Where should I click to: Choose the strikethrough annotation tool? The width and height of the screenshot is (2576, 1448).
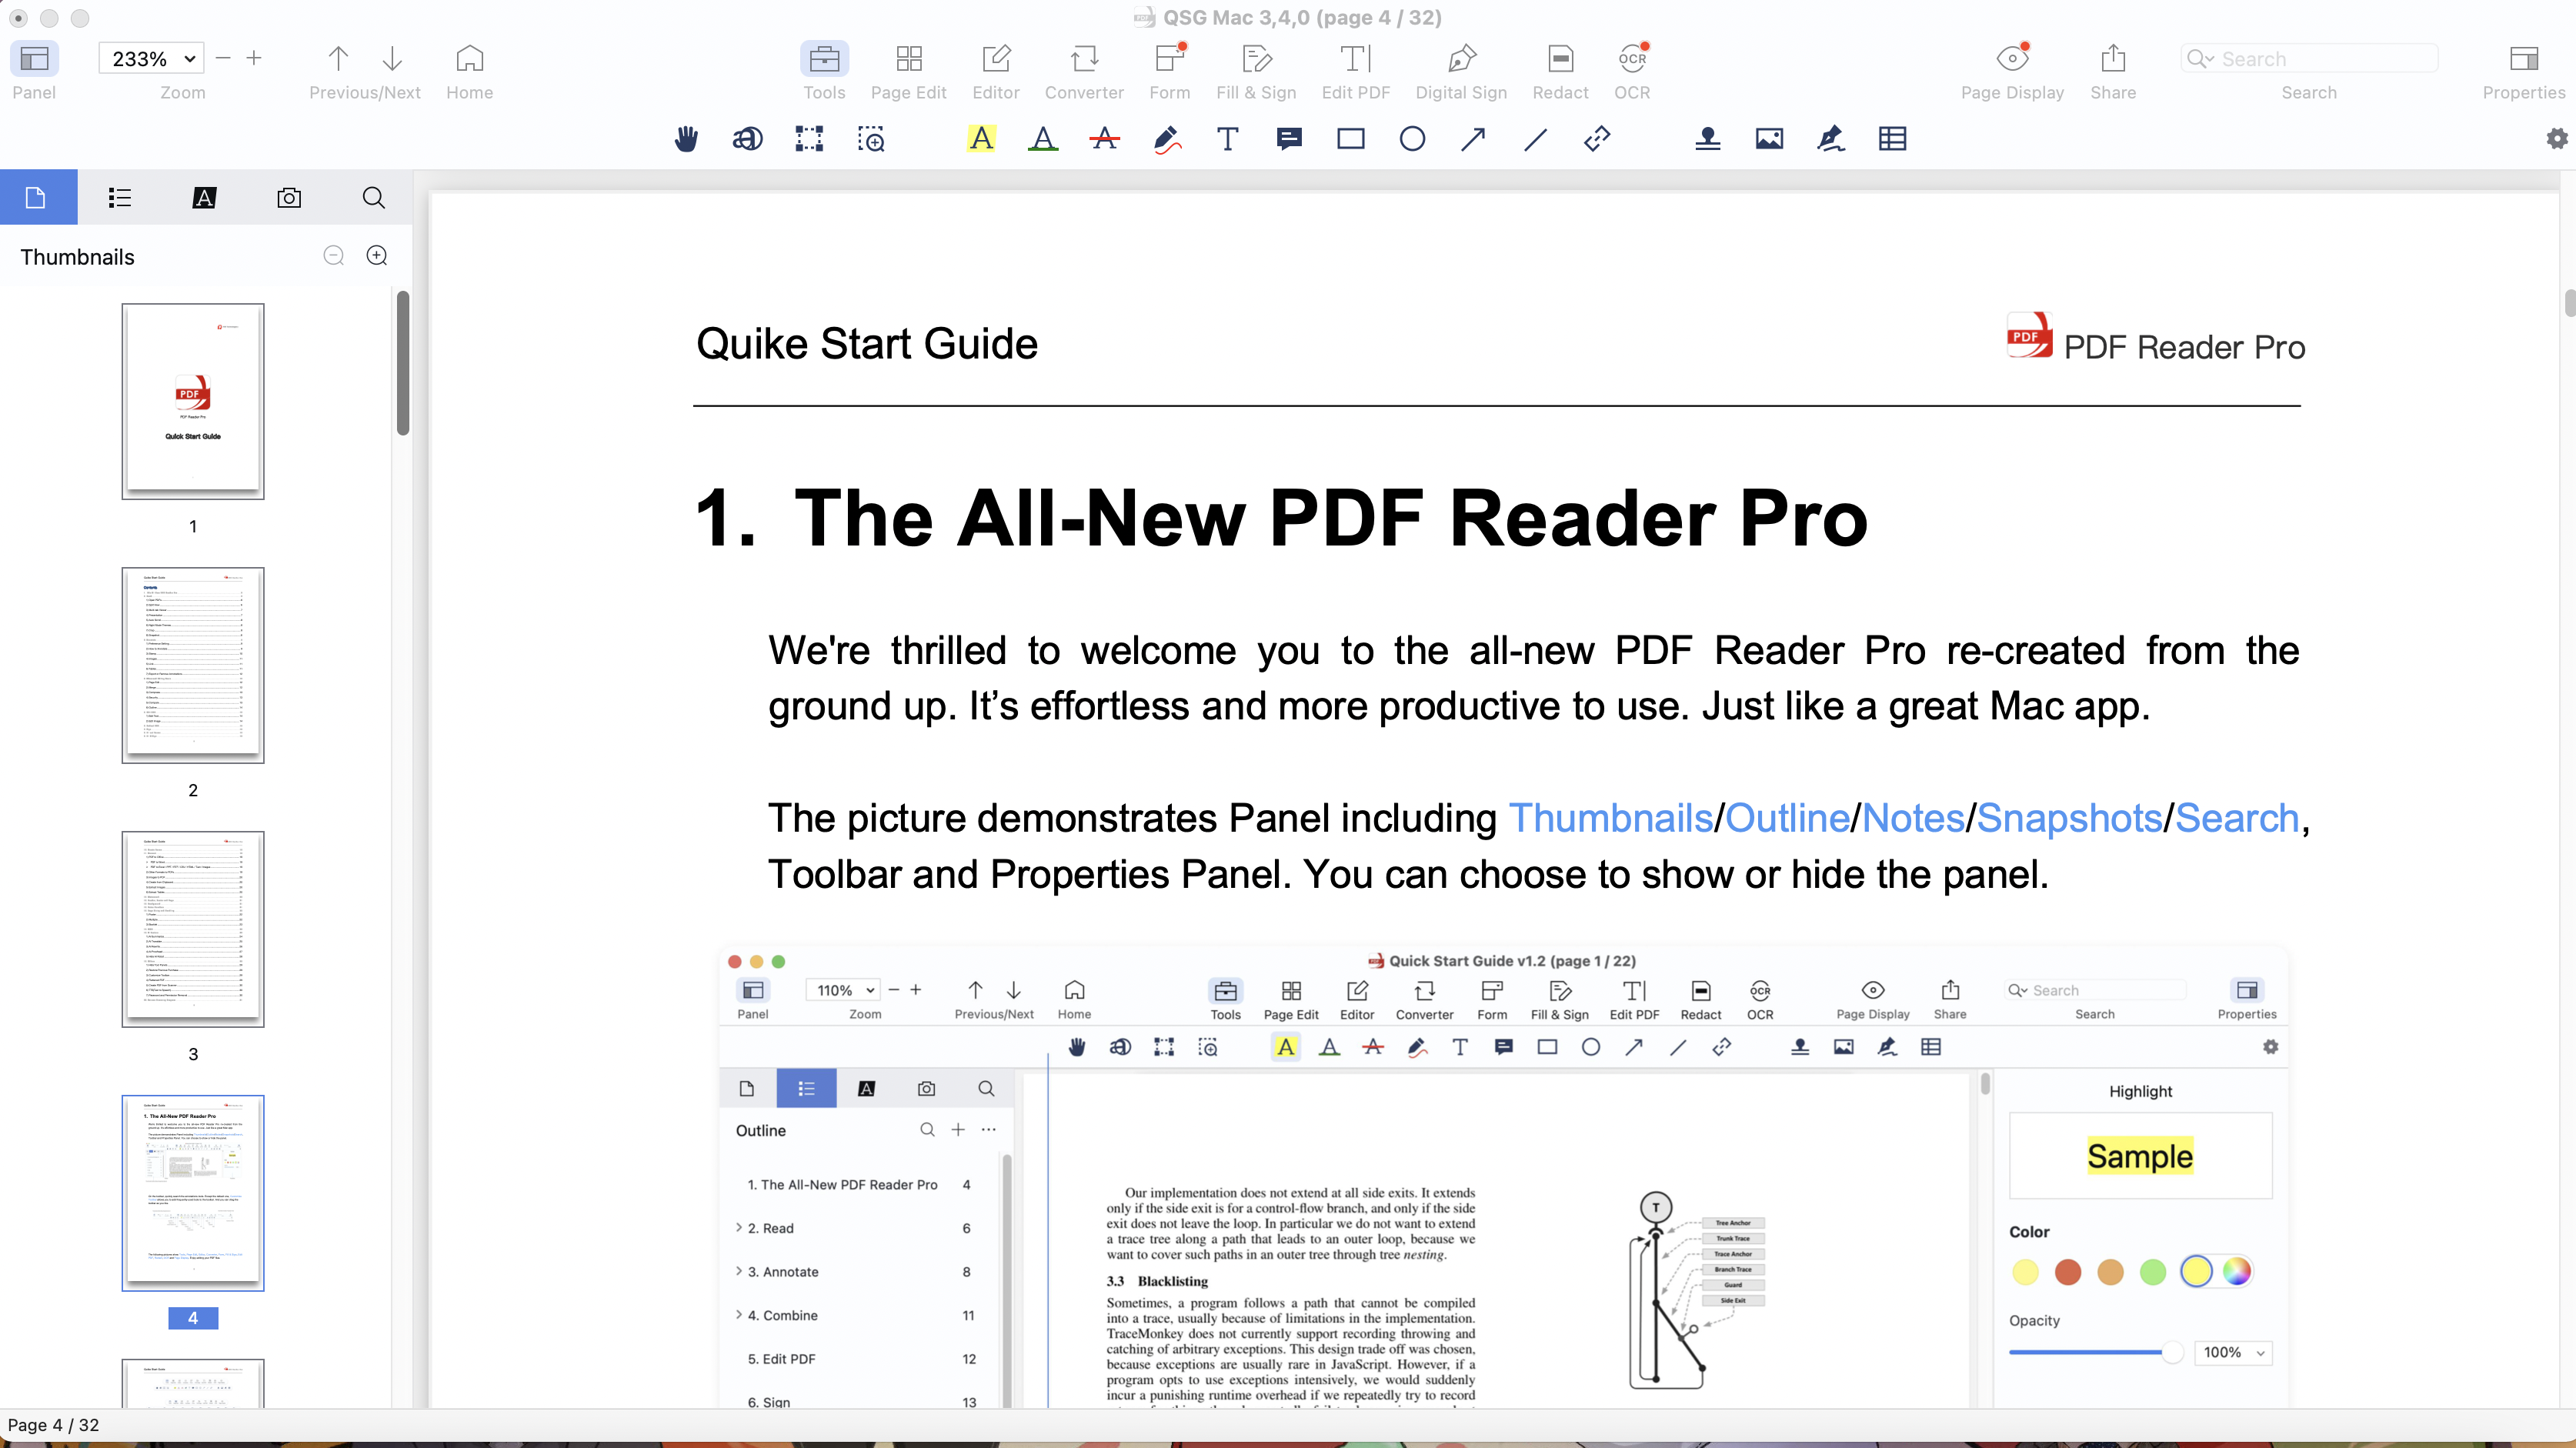coord(1104,139)
